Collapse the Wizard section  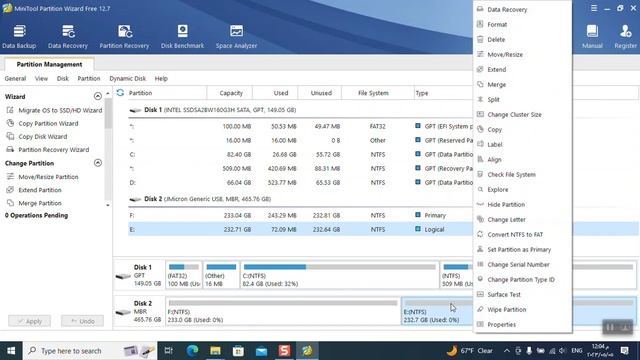(98, 96)
